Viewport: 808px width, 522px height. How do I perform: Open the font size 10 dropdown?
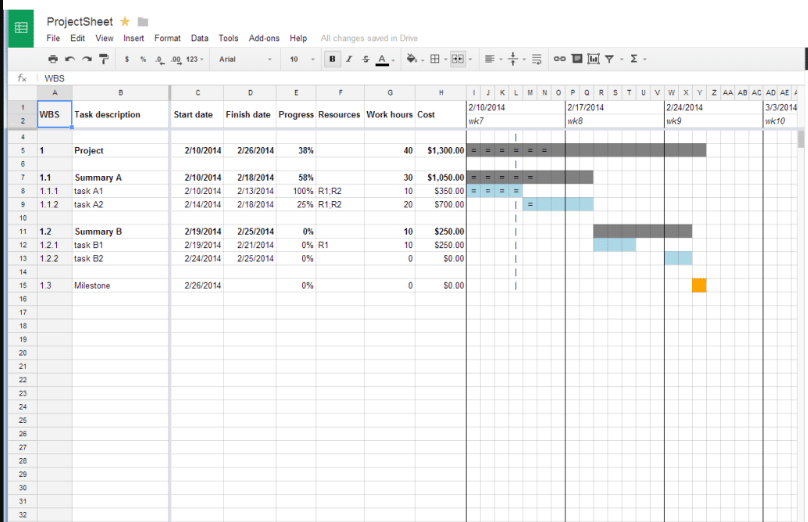point(301,59)
